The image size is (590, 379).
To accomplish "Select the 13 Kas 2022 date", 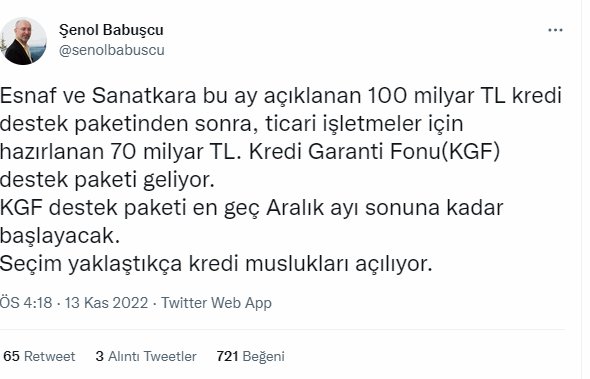I will (x=106, y=303).
